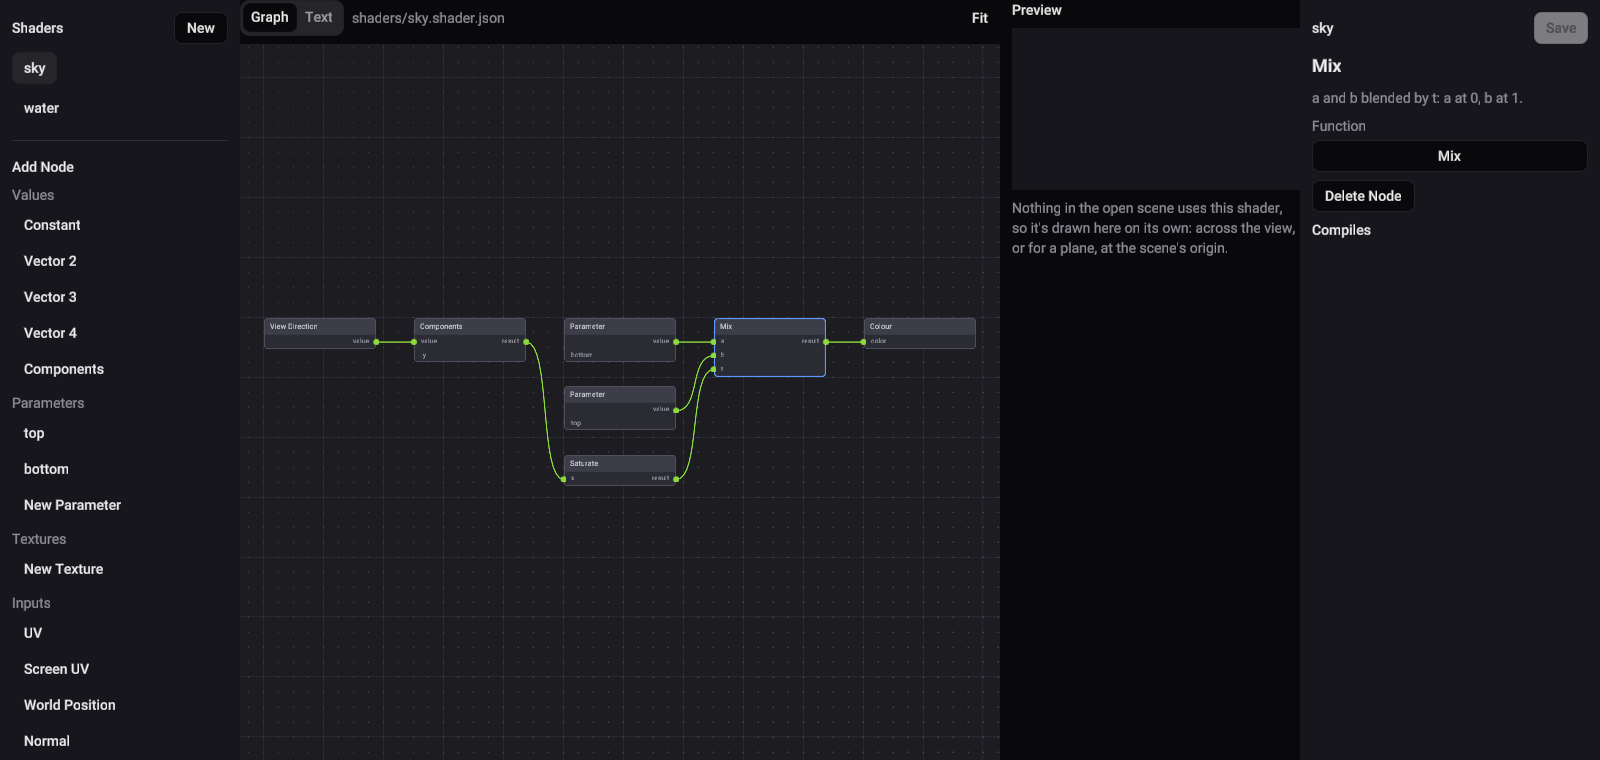
Task: Add a UV input node
Action: pyautogui.click(x=33, y=633)
